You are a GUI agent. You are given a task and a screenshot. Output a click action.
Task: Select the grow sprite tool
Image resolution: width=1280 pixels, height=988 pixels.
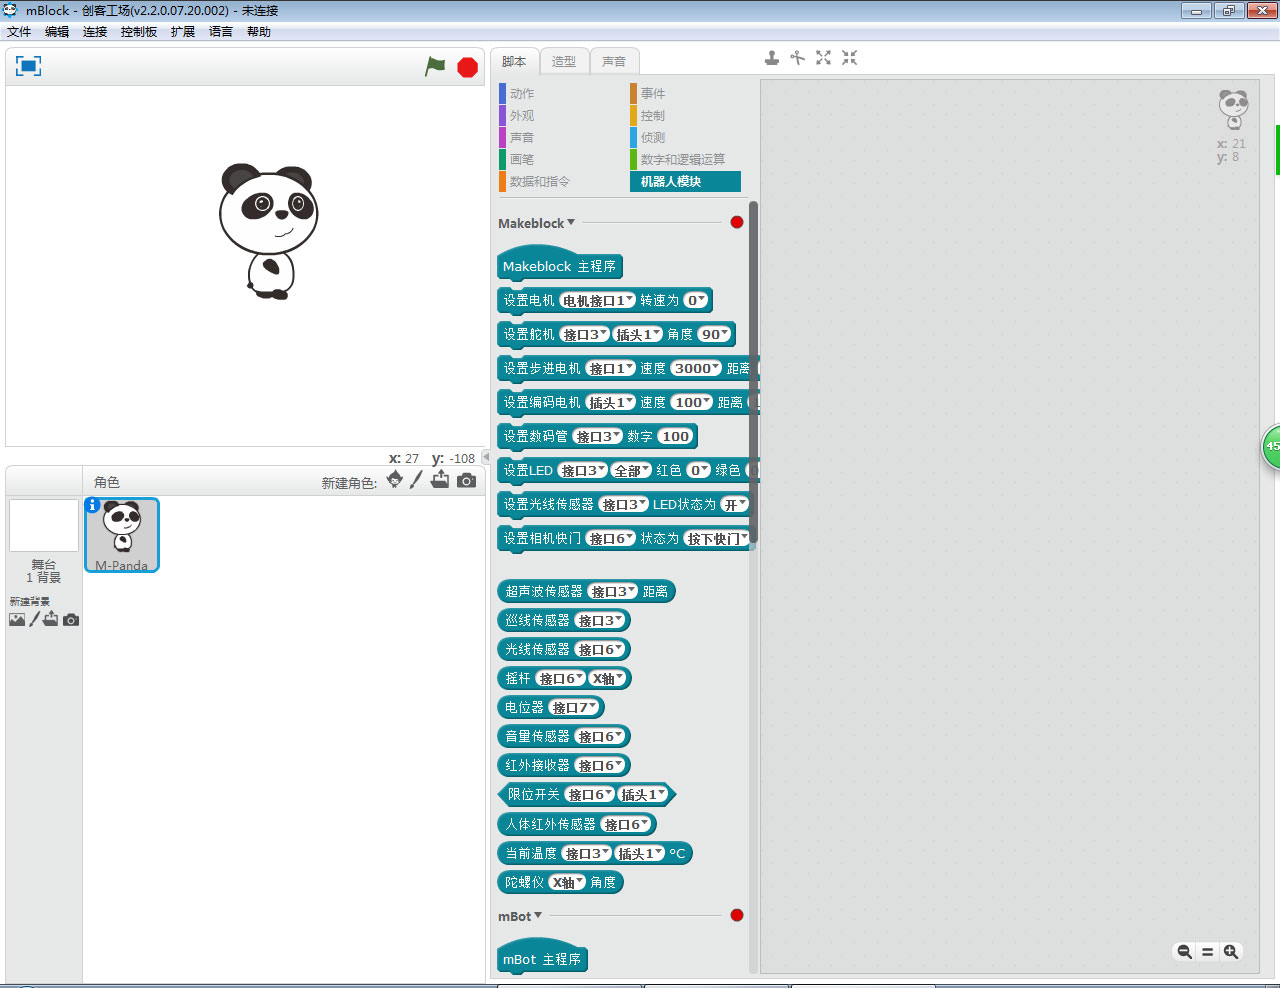823,58
